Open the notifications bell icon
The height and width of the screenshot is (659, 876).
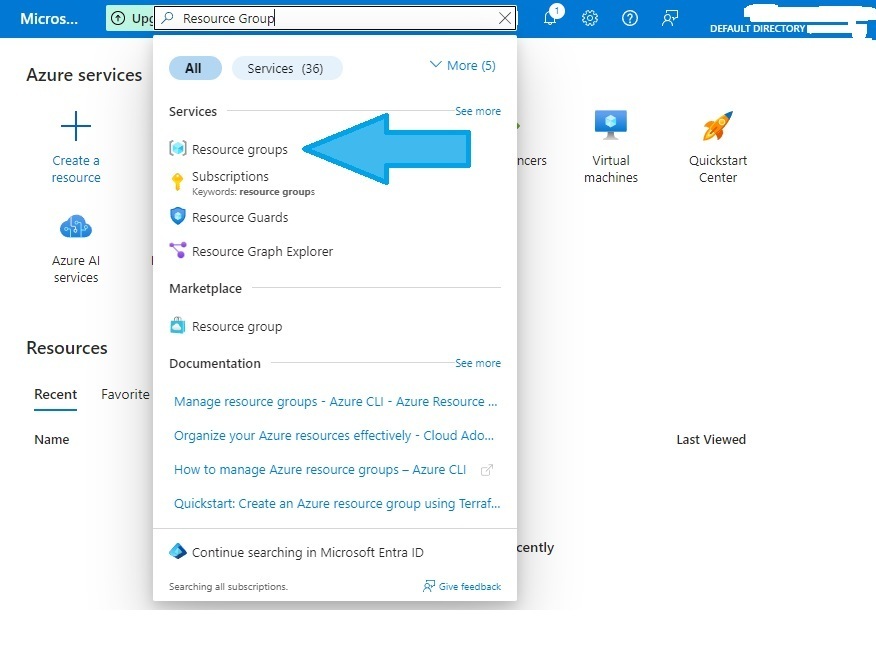coord(550,18)
